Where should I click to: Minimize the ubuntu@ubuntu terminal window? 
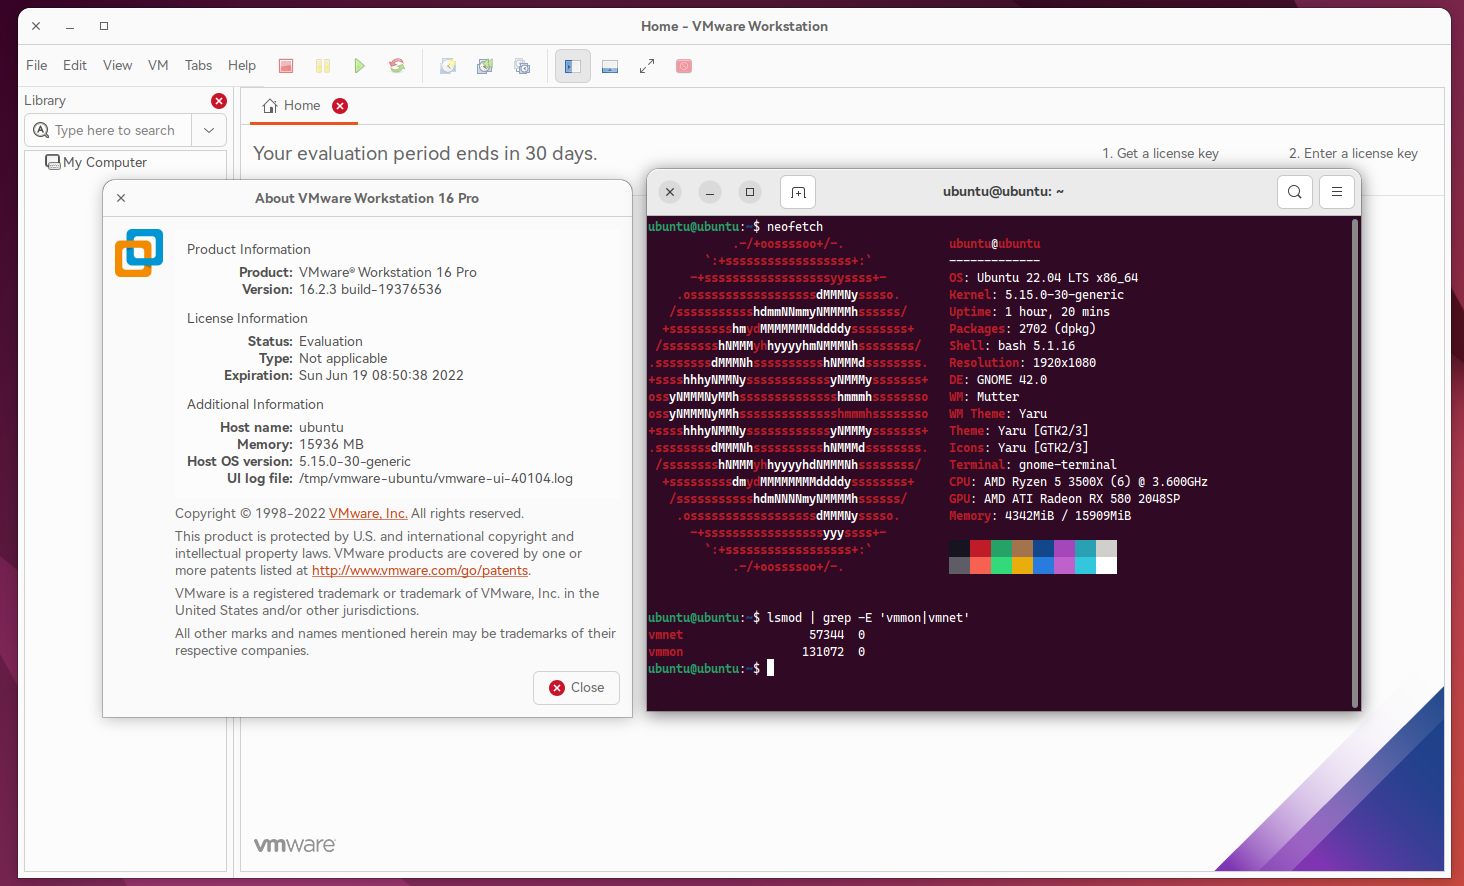click(710, 192)
